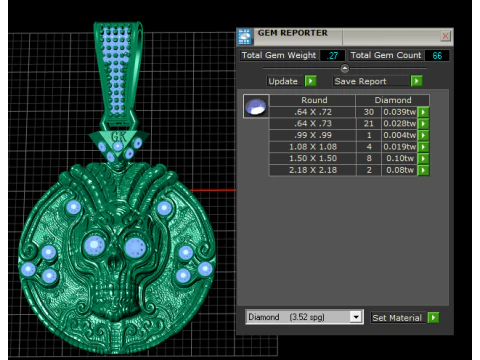480x360 pixels.
Task: Click the Total Gem Count value 66
Action: click(x=437, y=55)
